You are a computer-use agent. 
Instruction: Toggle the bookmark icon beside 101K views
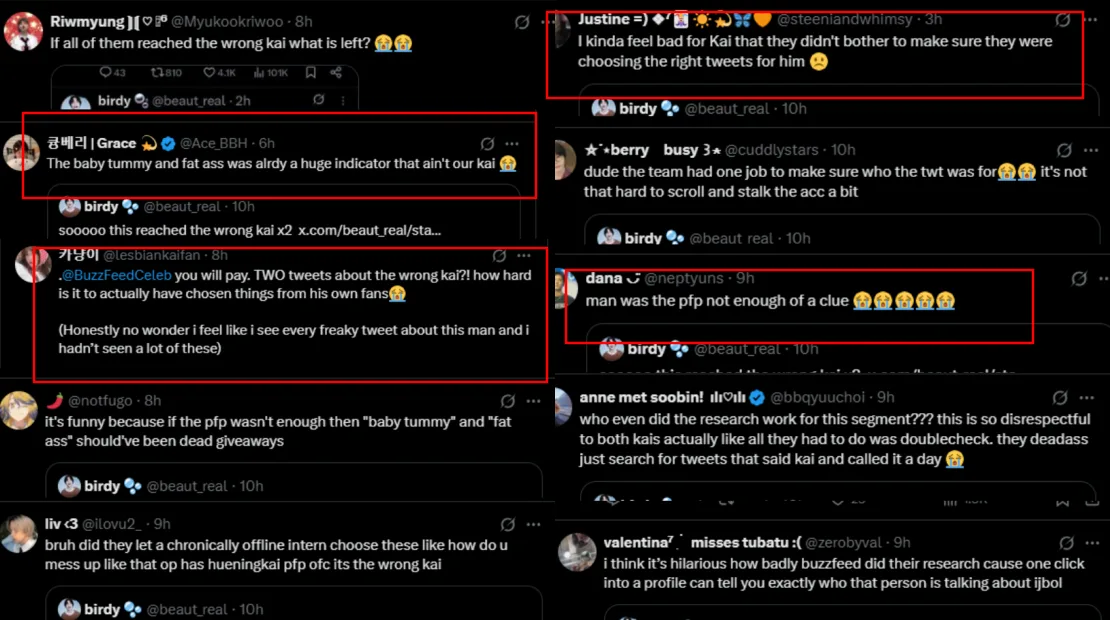[311, 72]
